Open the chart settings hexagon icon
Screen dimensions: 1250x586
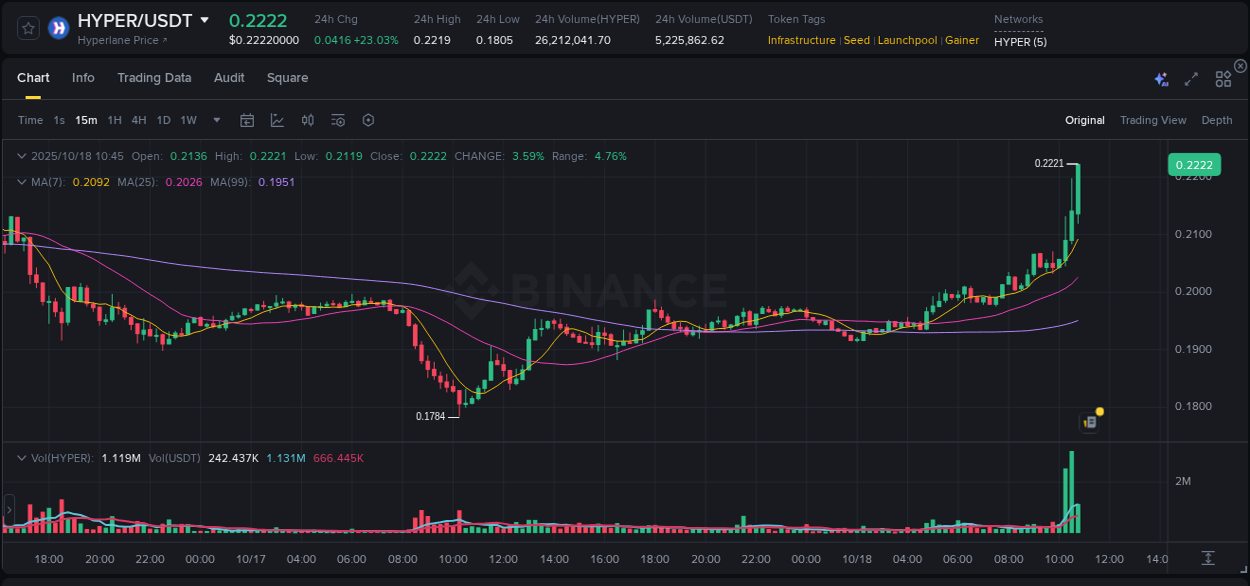368,120
